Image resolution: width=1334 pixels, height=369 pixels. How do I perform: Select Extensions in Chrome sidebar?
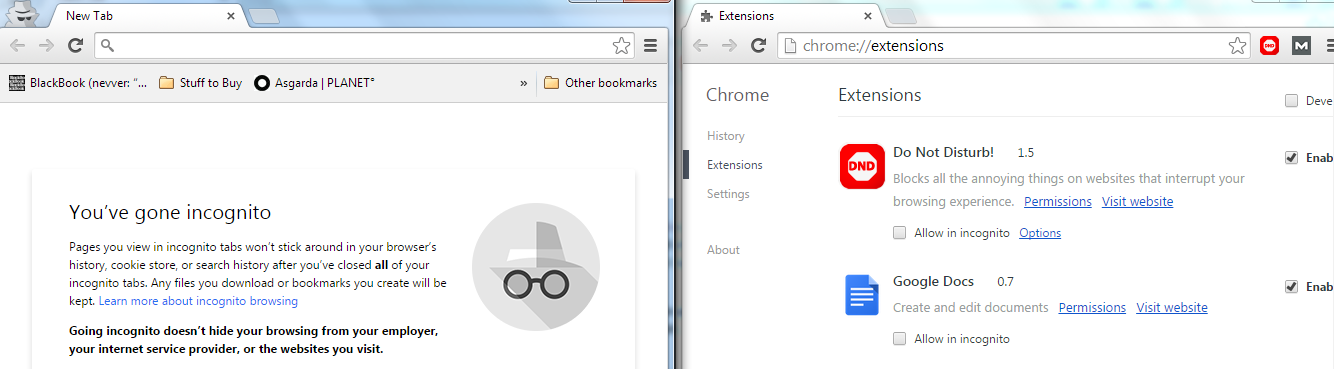(x=734, y=165)
